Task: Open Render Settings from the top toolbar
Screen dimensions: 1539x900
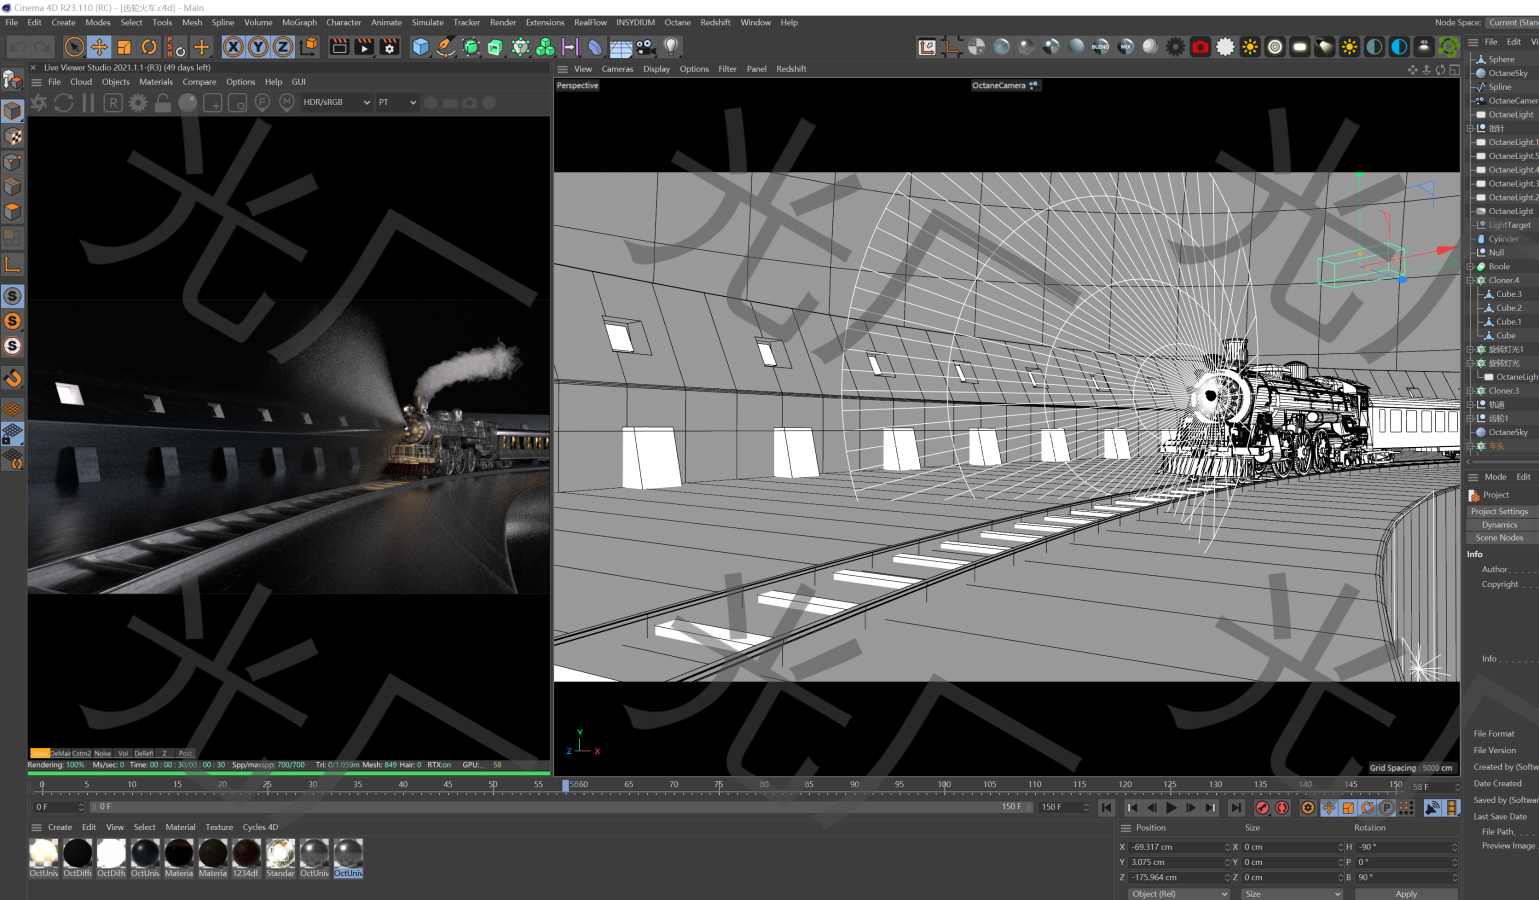Action: 390,46
